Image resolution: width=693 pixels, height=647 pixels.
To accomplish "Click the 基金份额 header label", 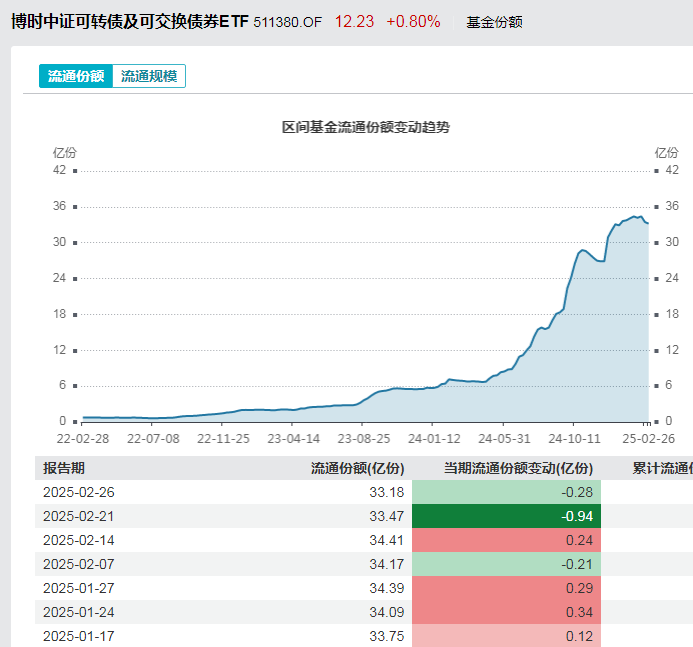I will pos(494,22).
